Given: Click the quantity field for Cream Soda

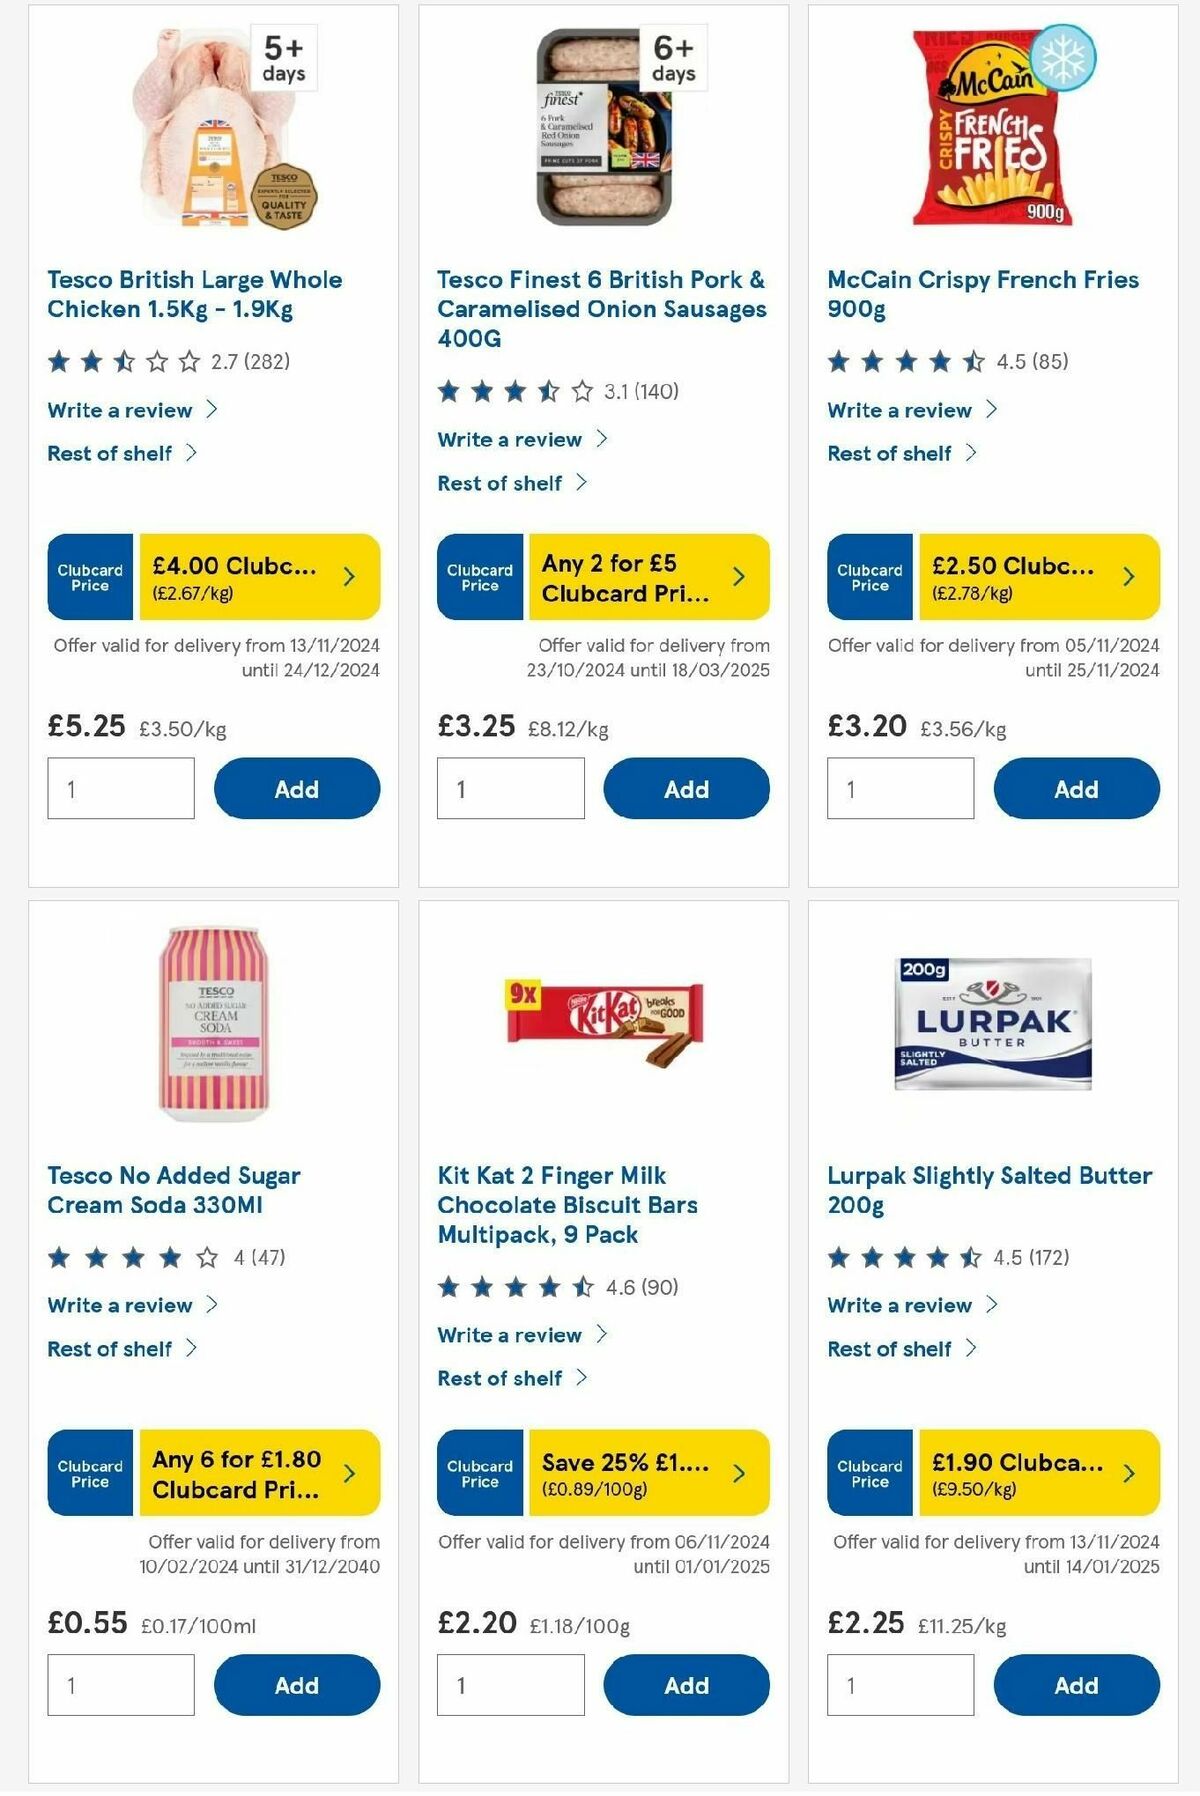Looking at the screenshot, I should coord(120,1685).
